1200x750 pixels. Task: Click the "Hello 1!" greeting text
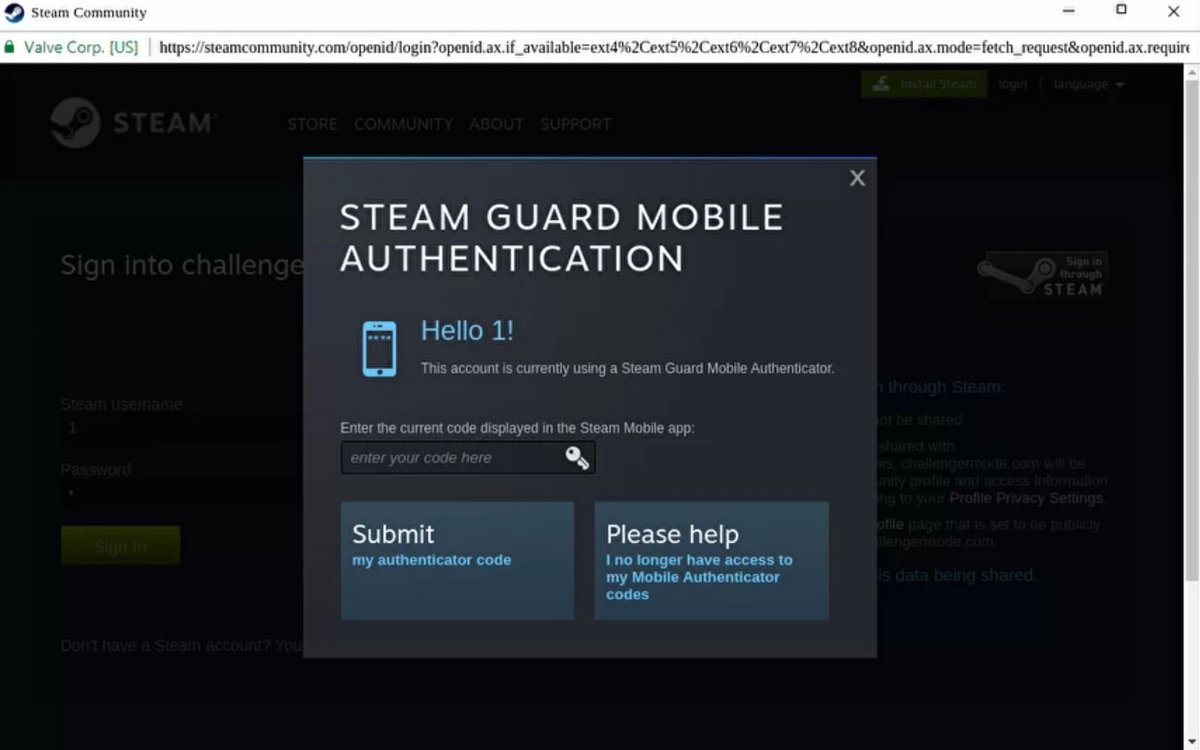[x=467, y=330]
